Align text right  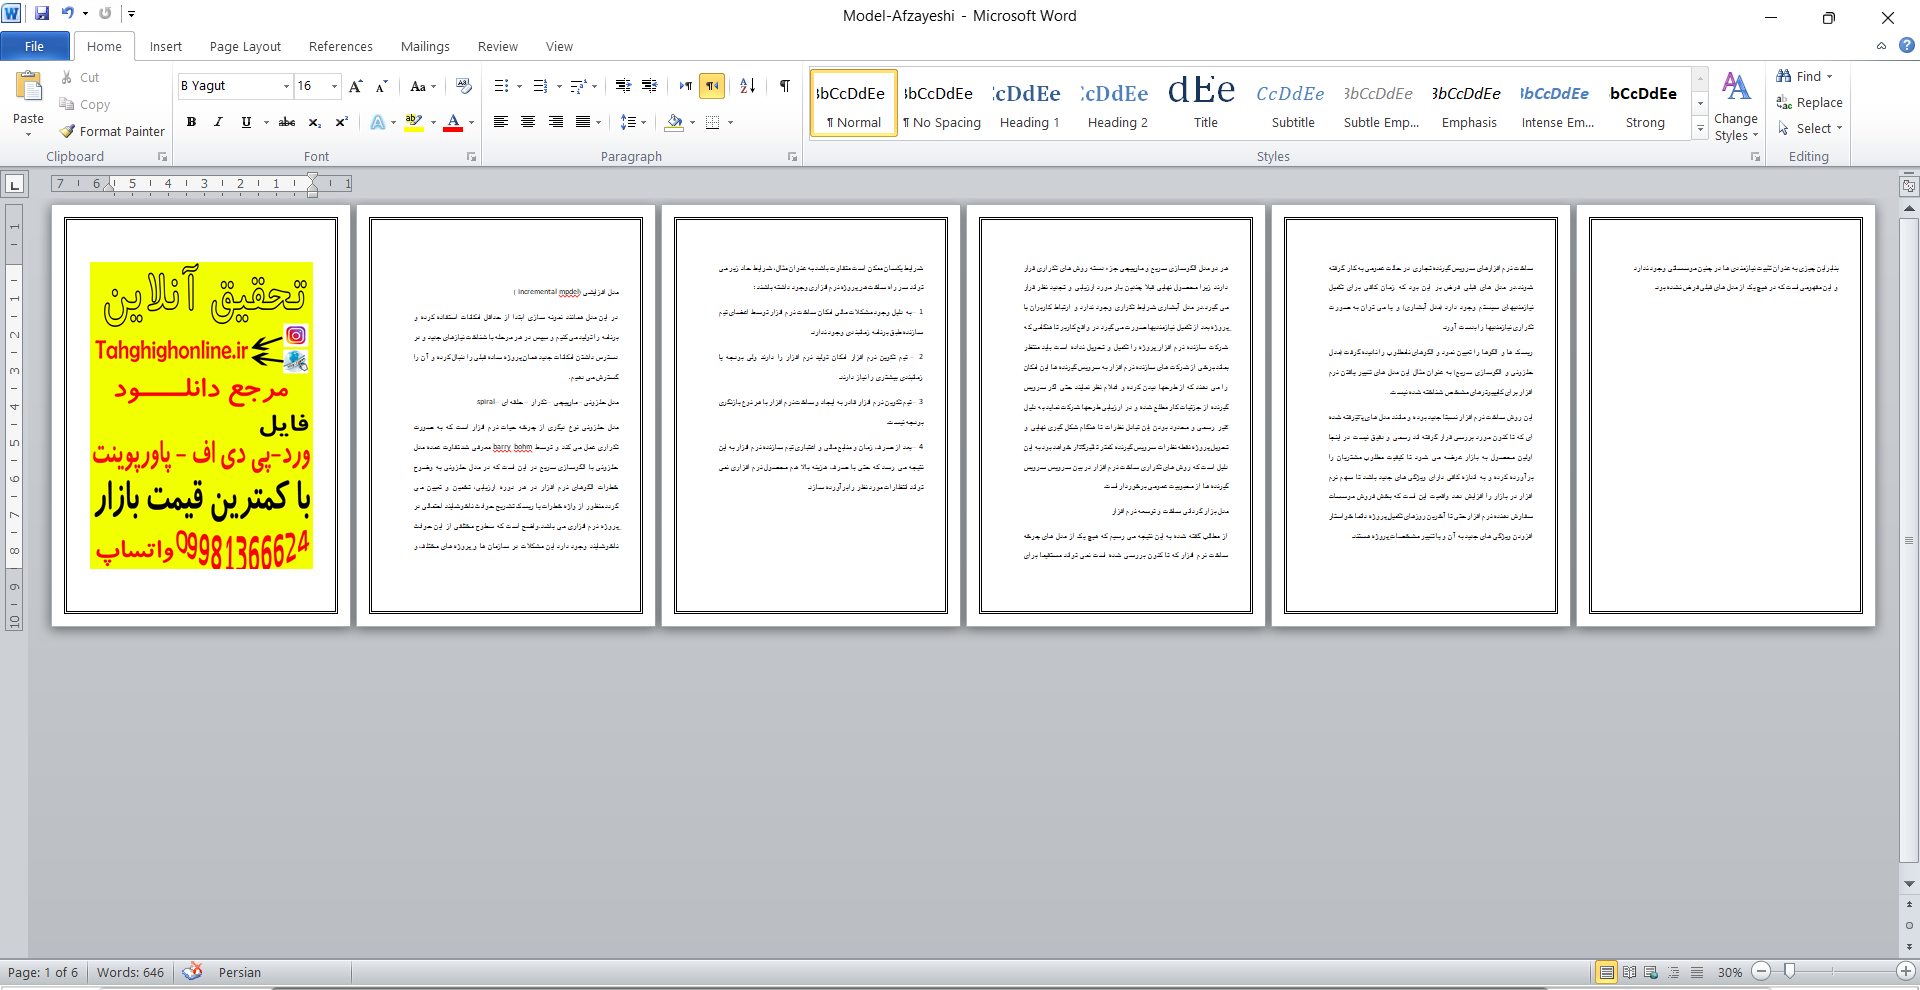pos(555,122)
